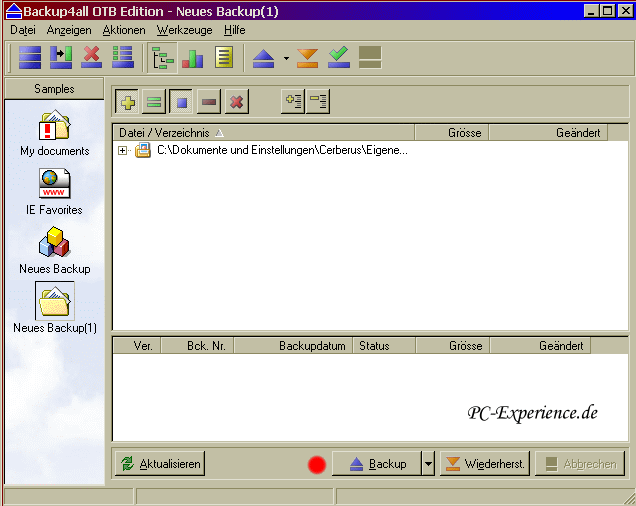Click lower Grösse column header in versions list
The width and height of the screenshot is (636, 506).
tap(453, 346)
